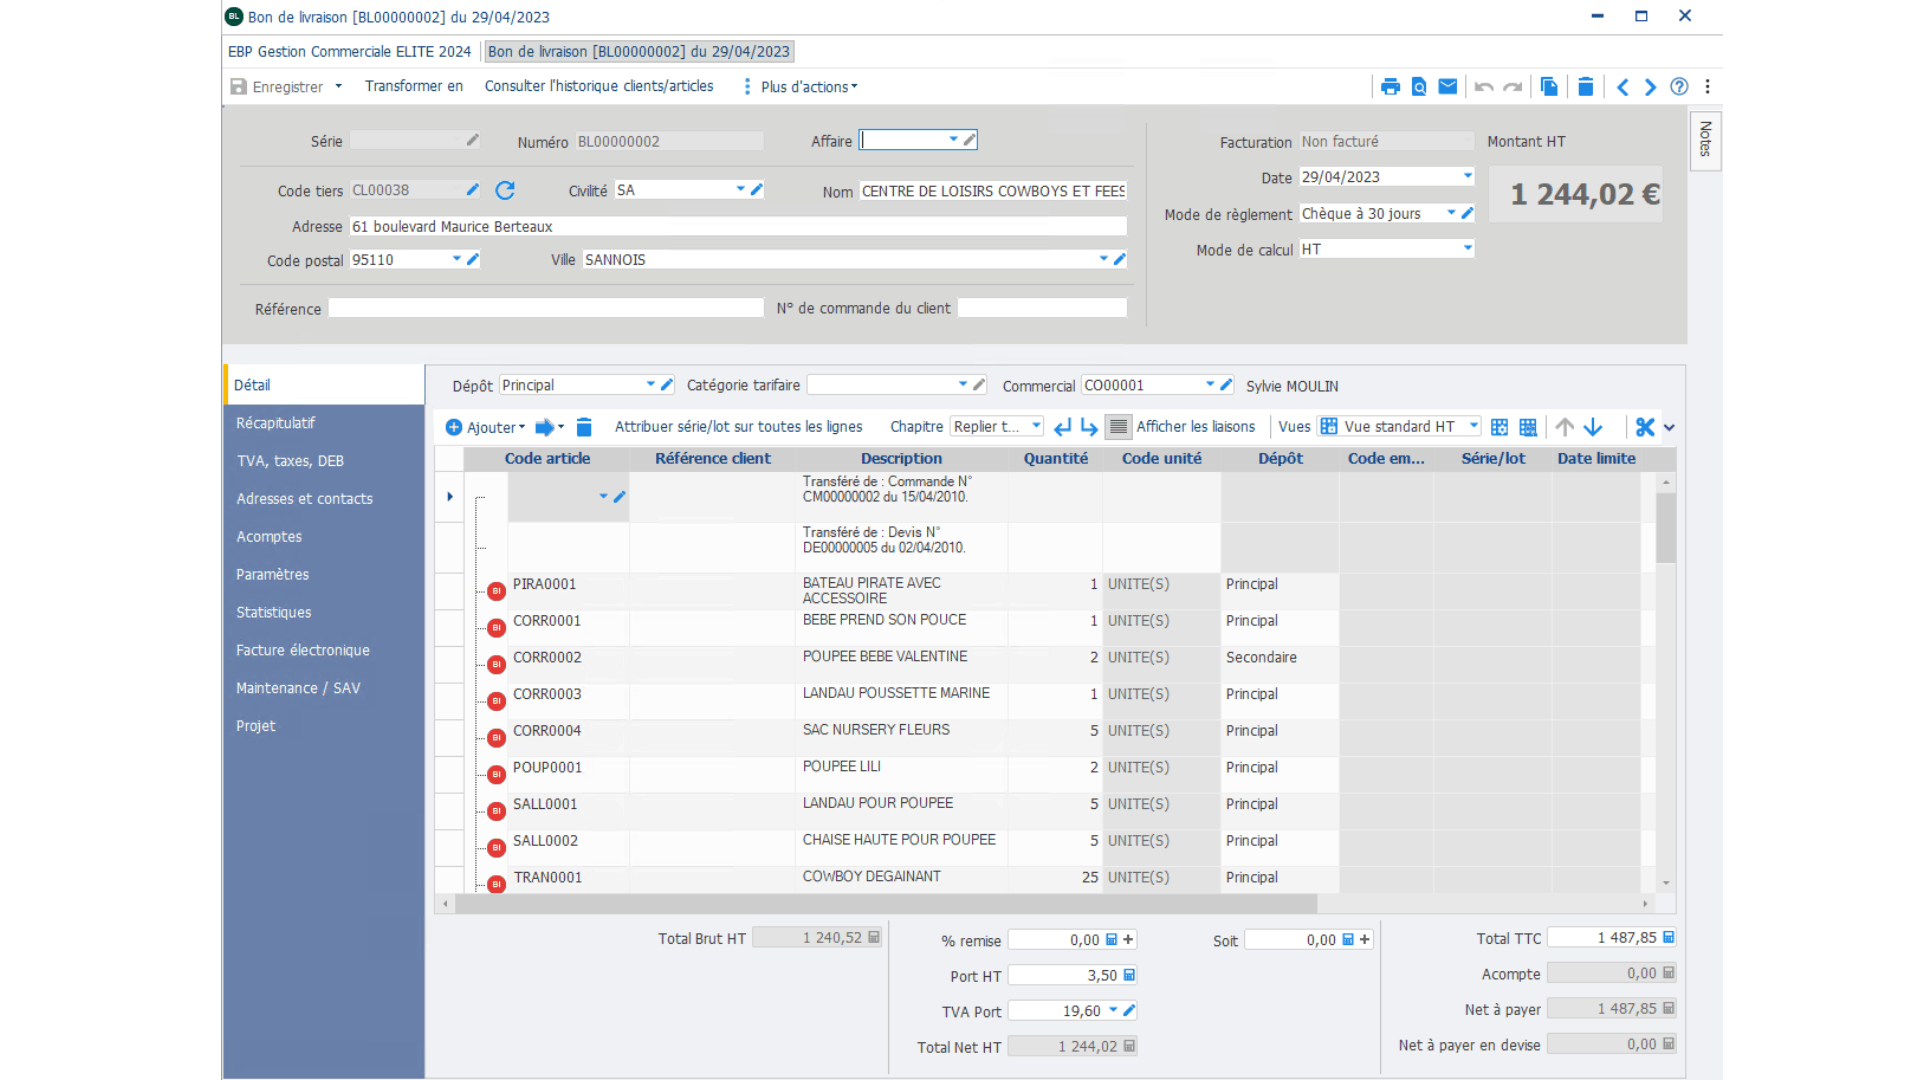
Task: Click the print icon in toolbar
Action: tap(1390, 87)
